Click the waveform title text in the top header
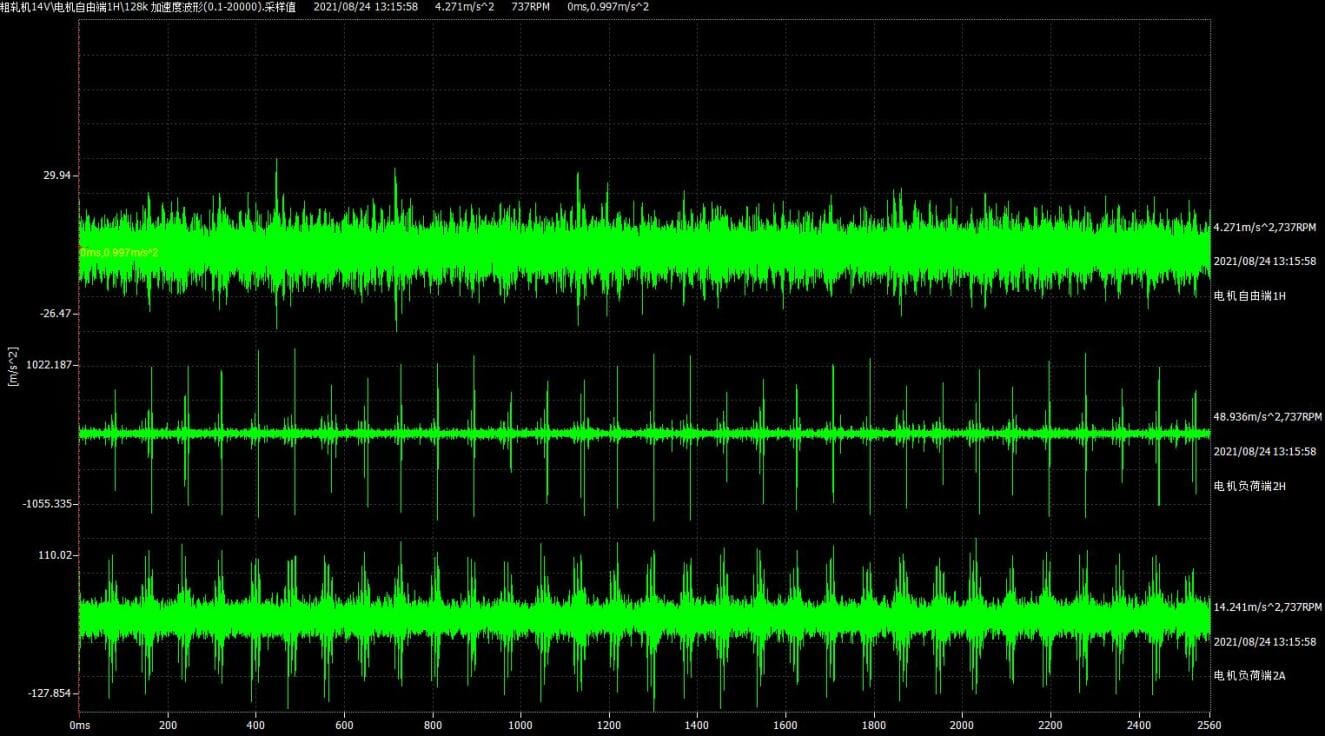Image resolution: width=1325 pixels, height=736 pixels. click(x=148, y=7)
